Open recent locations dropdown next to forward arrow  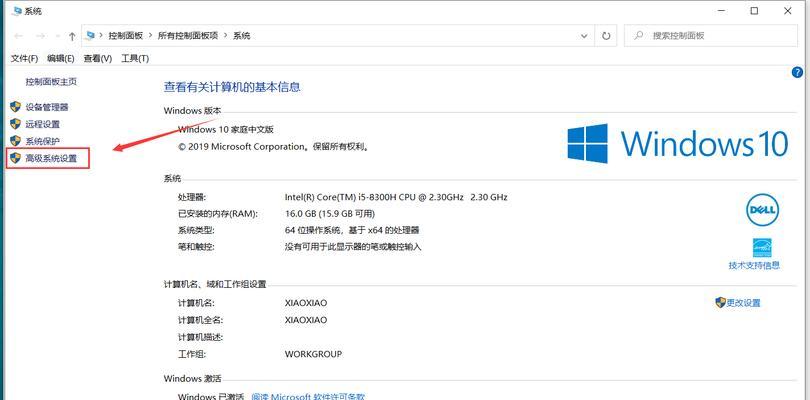click(x=57, y=36)
